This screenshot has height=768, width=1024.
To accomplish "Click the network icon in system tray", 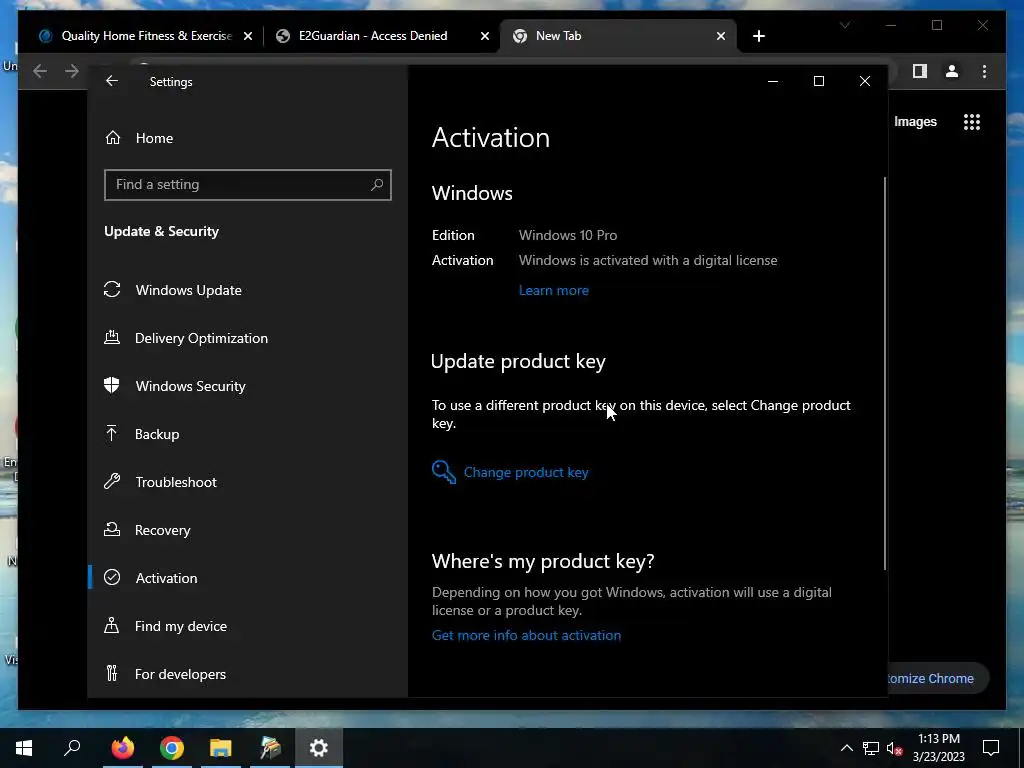I will tap(871, 748).
